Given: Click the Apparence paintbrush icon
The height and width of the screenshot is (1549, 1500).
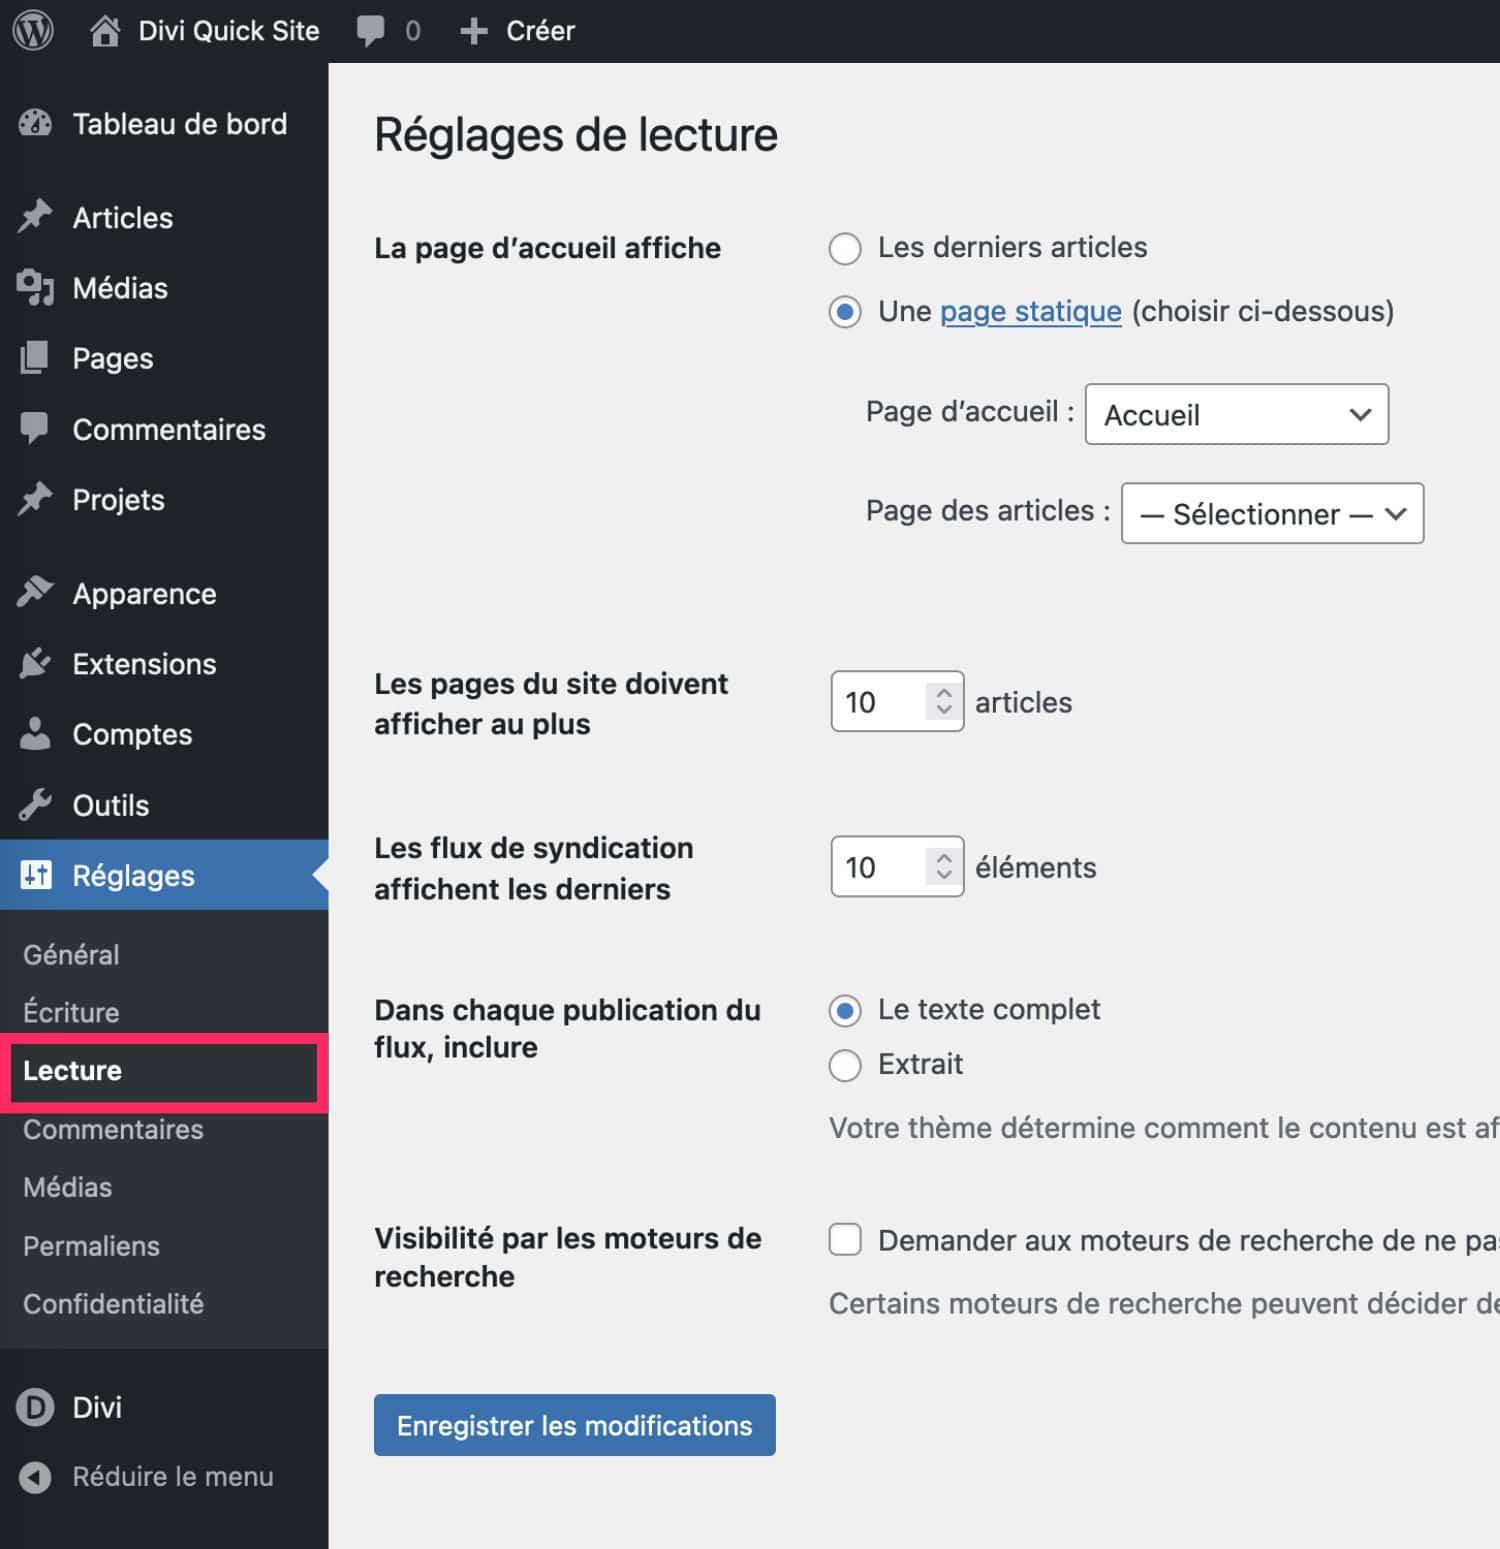Looking at the screenshot, I should pos(35,593).
